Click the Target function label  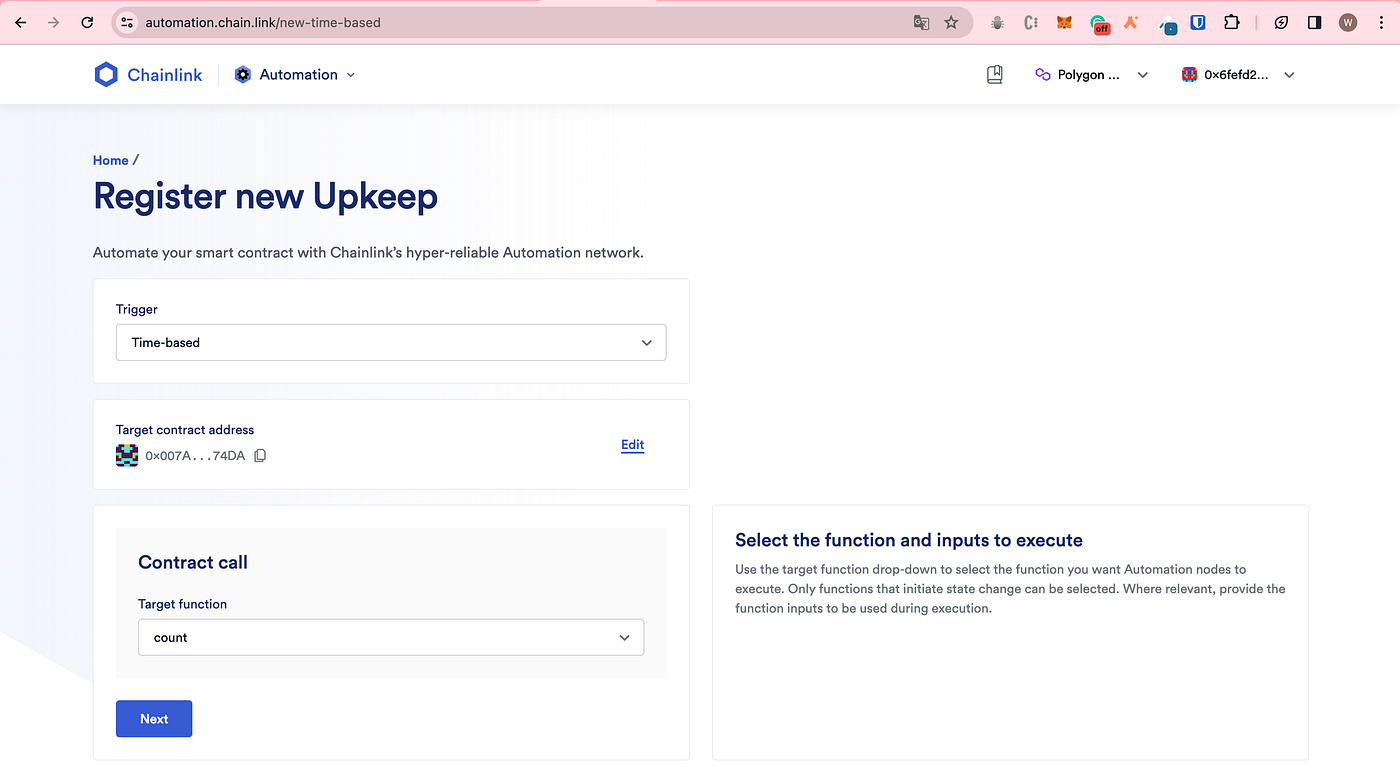pos(182,604)
